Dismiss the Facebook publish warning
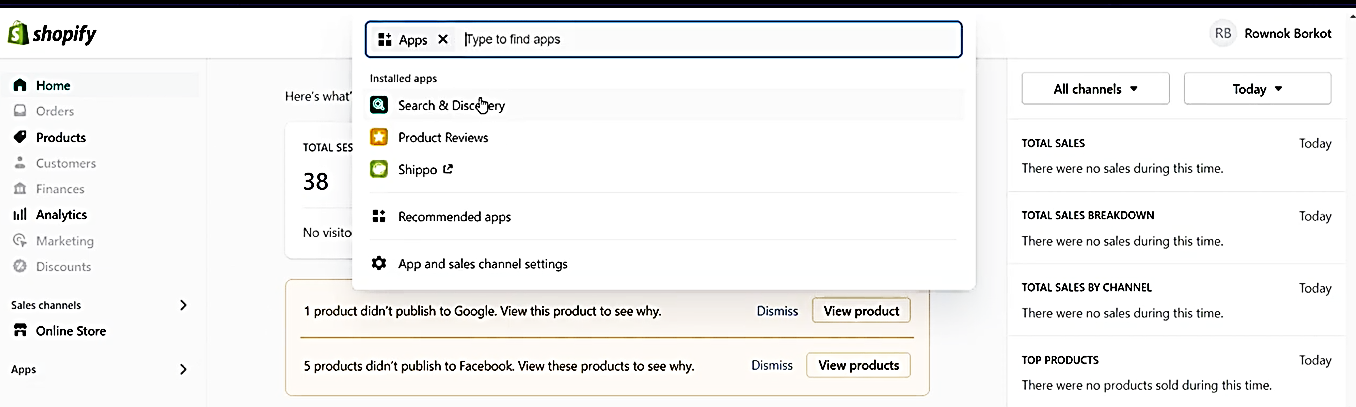This screenshot has width=1356, height=407. 772,365
